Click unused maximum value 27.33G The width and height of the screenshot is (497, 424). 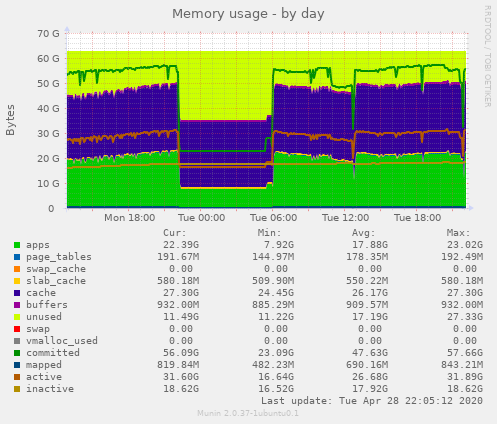(x=465, y=317)
